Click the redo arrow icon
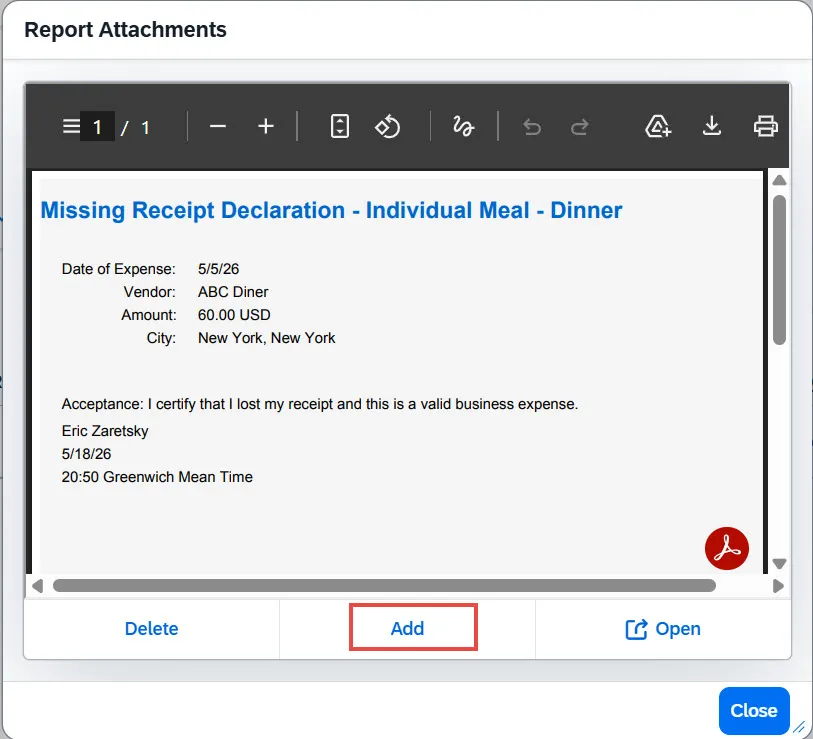Screen dimensions: 813x739 [x=580, y=127]
